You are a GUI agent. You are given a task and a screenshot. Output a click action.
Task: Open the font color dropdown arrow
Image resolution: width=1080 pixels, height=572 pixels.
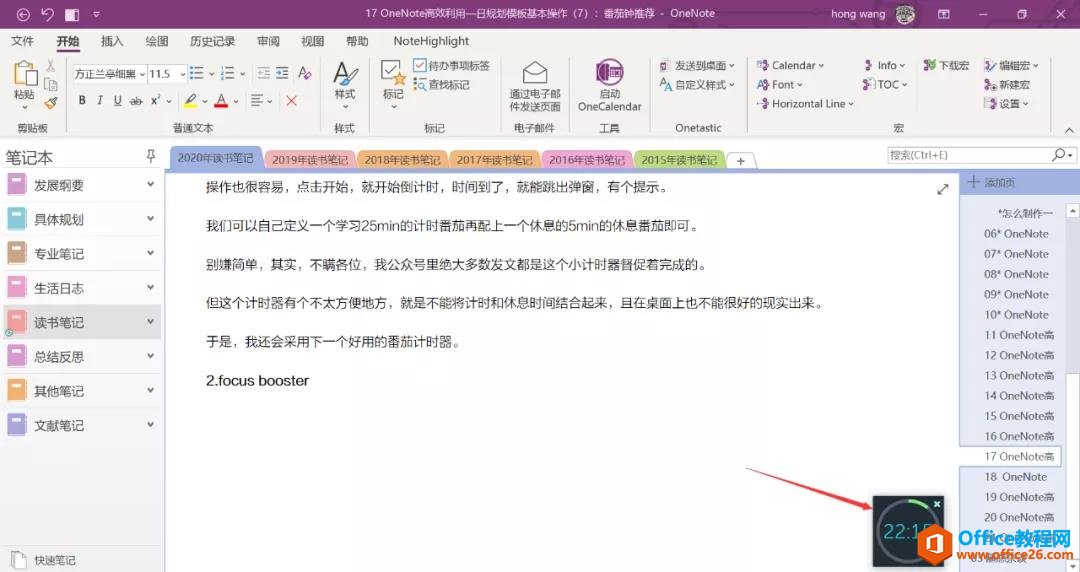coord(235,101)
